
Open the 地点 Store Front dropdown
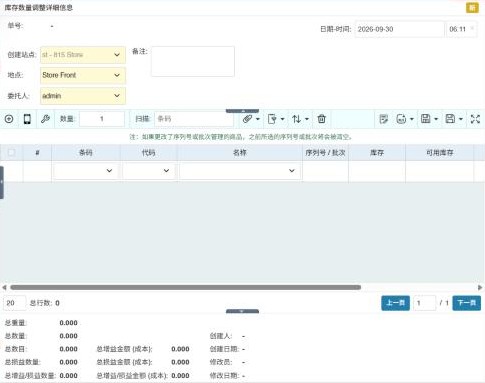pos(83,75)
